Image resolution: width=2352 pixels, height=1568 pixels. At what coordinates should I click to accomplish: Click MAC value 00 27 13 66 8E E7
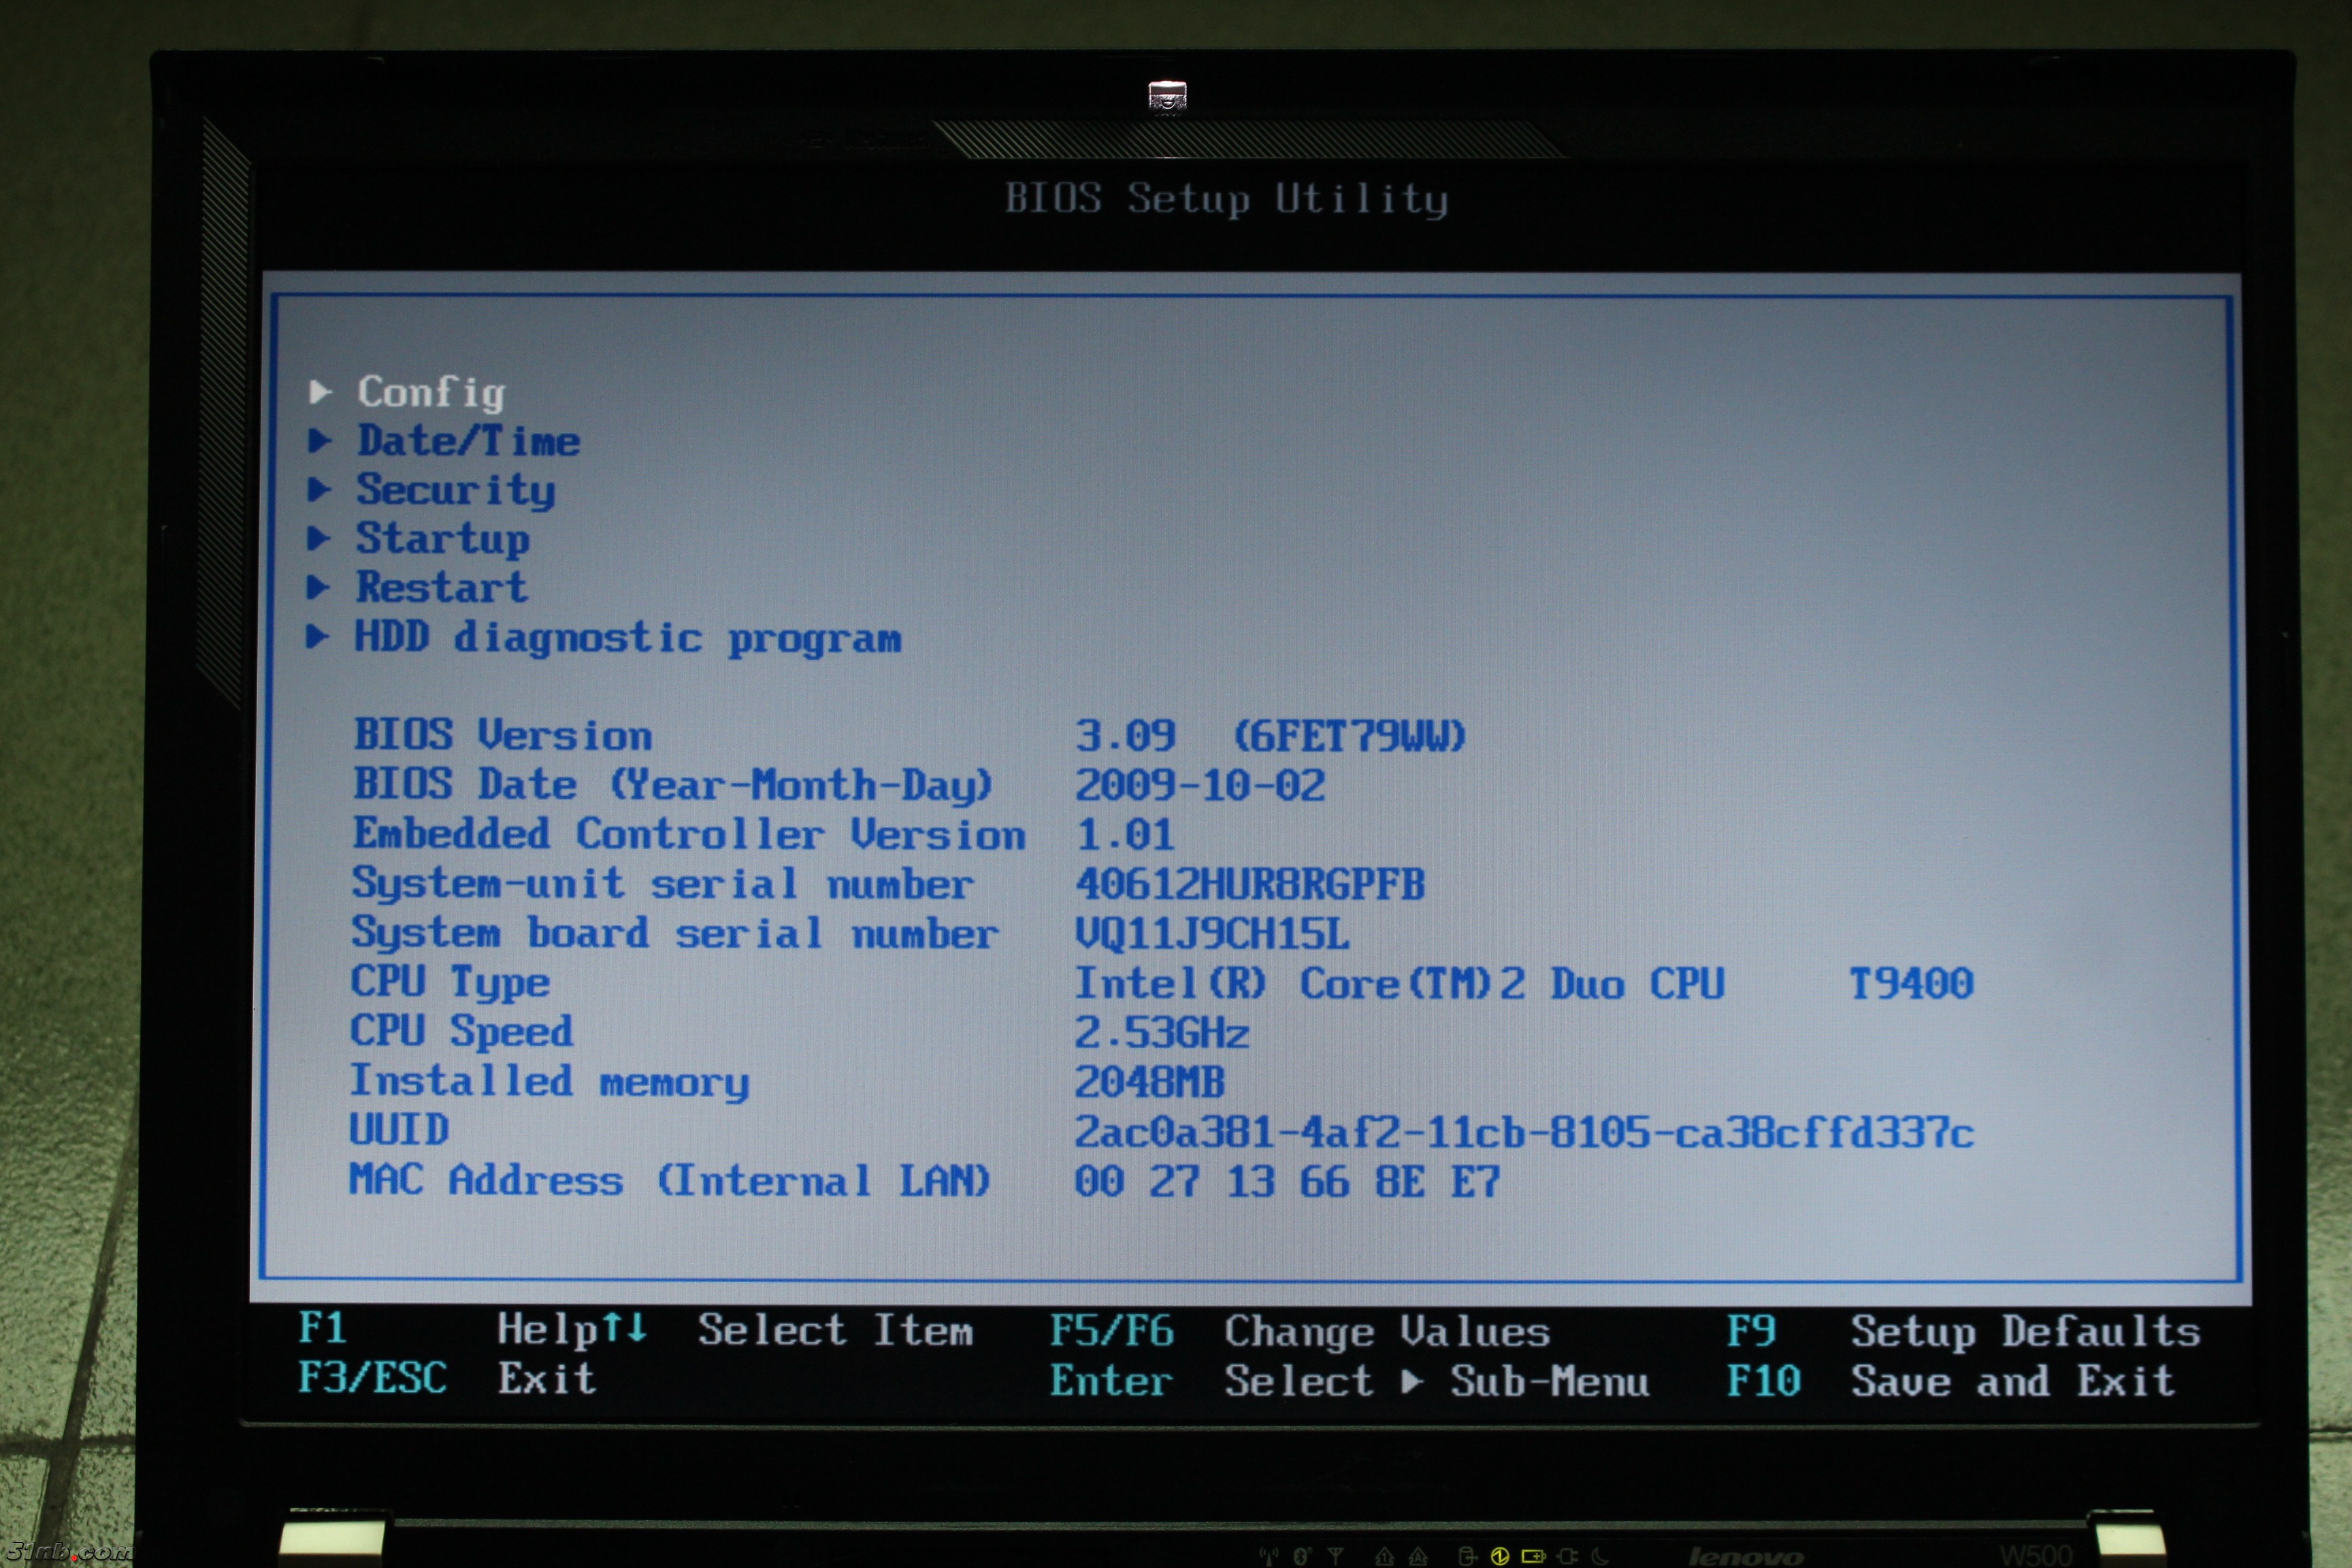click(x=1287, y=1182)
